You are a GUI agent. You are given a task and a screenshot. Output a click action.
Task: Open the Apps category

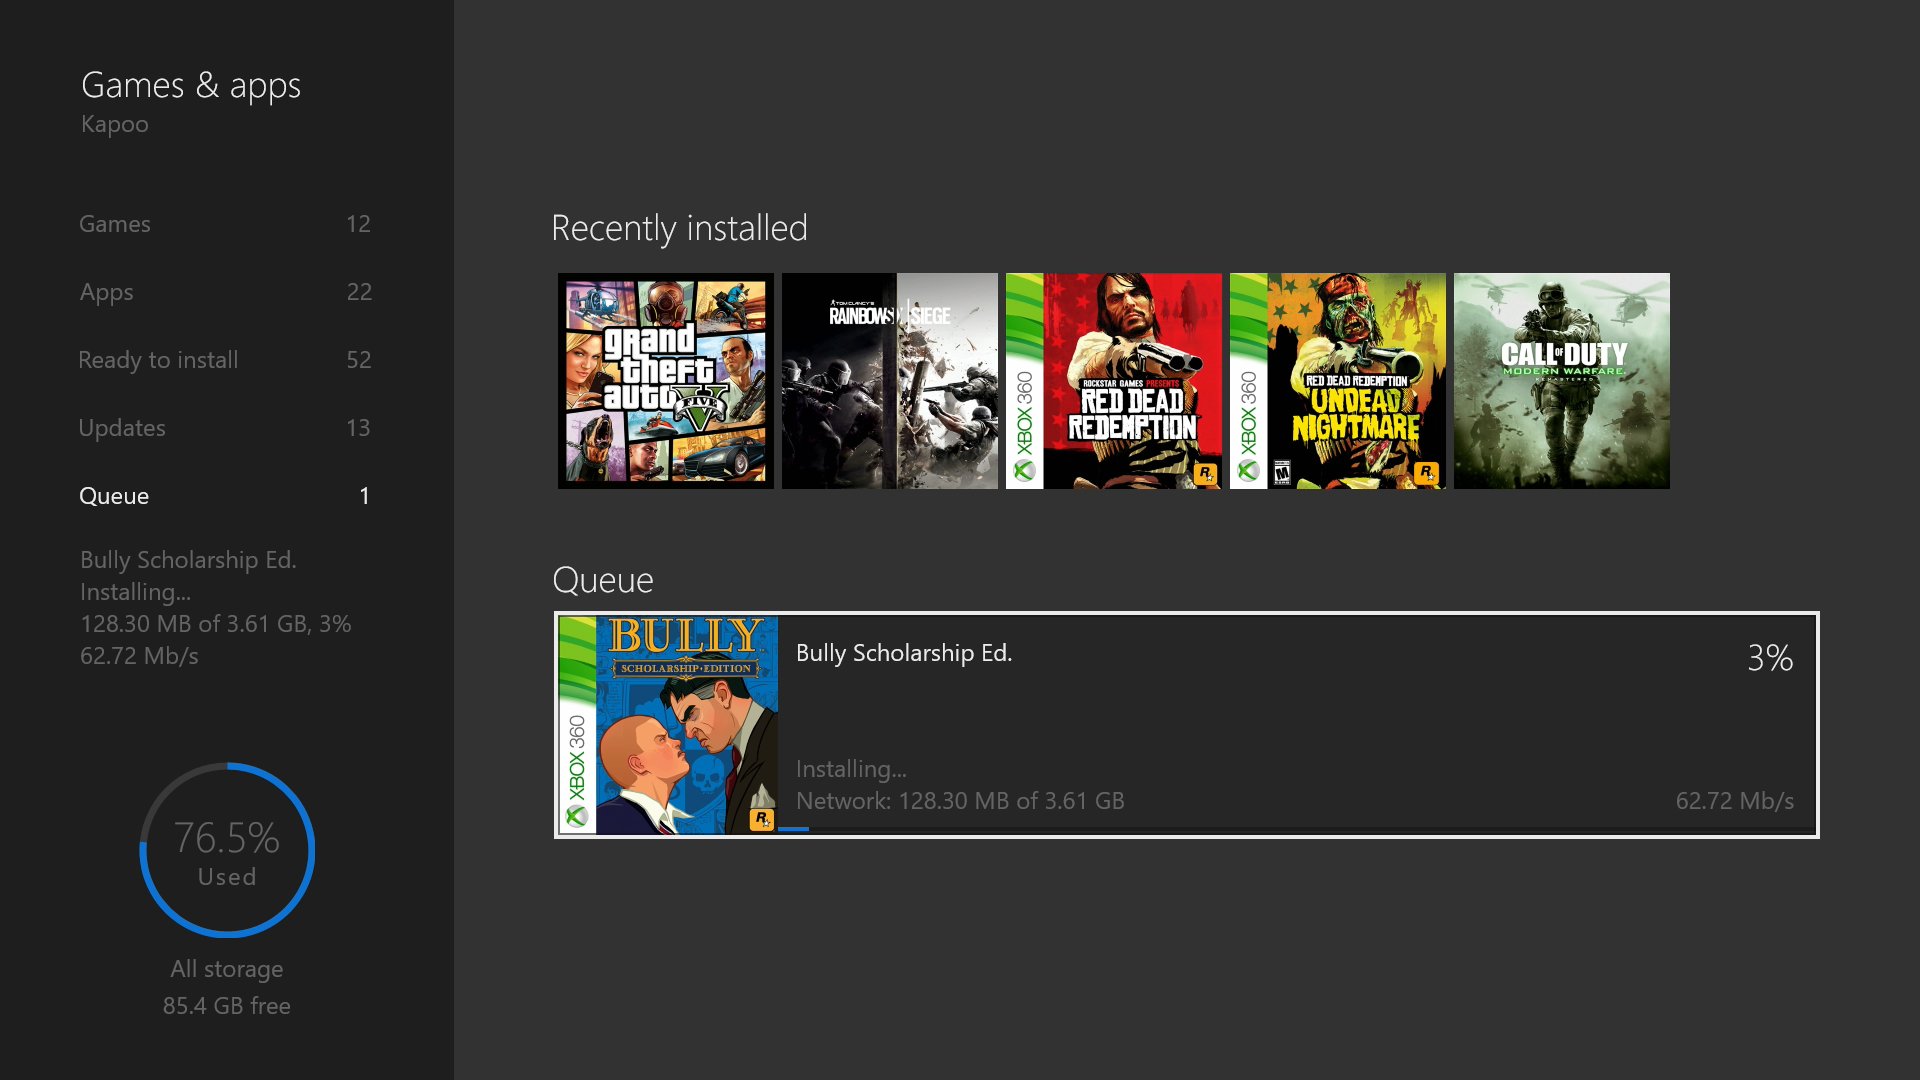(225, 292)
